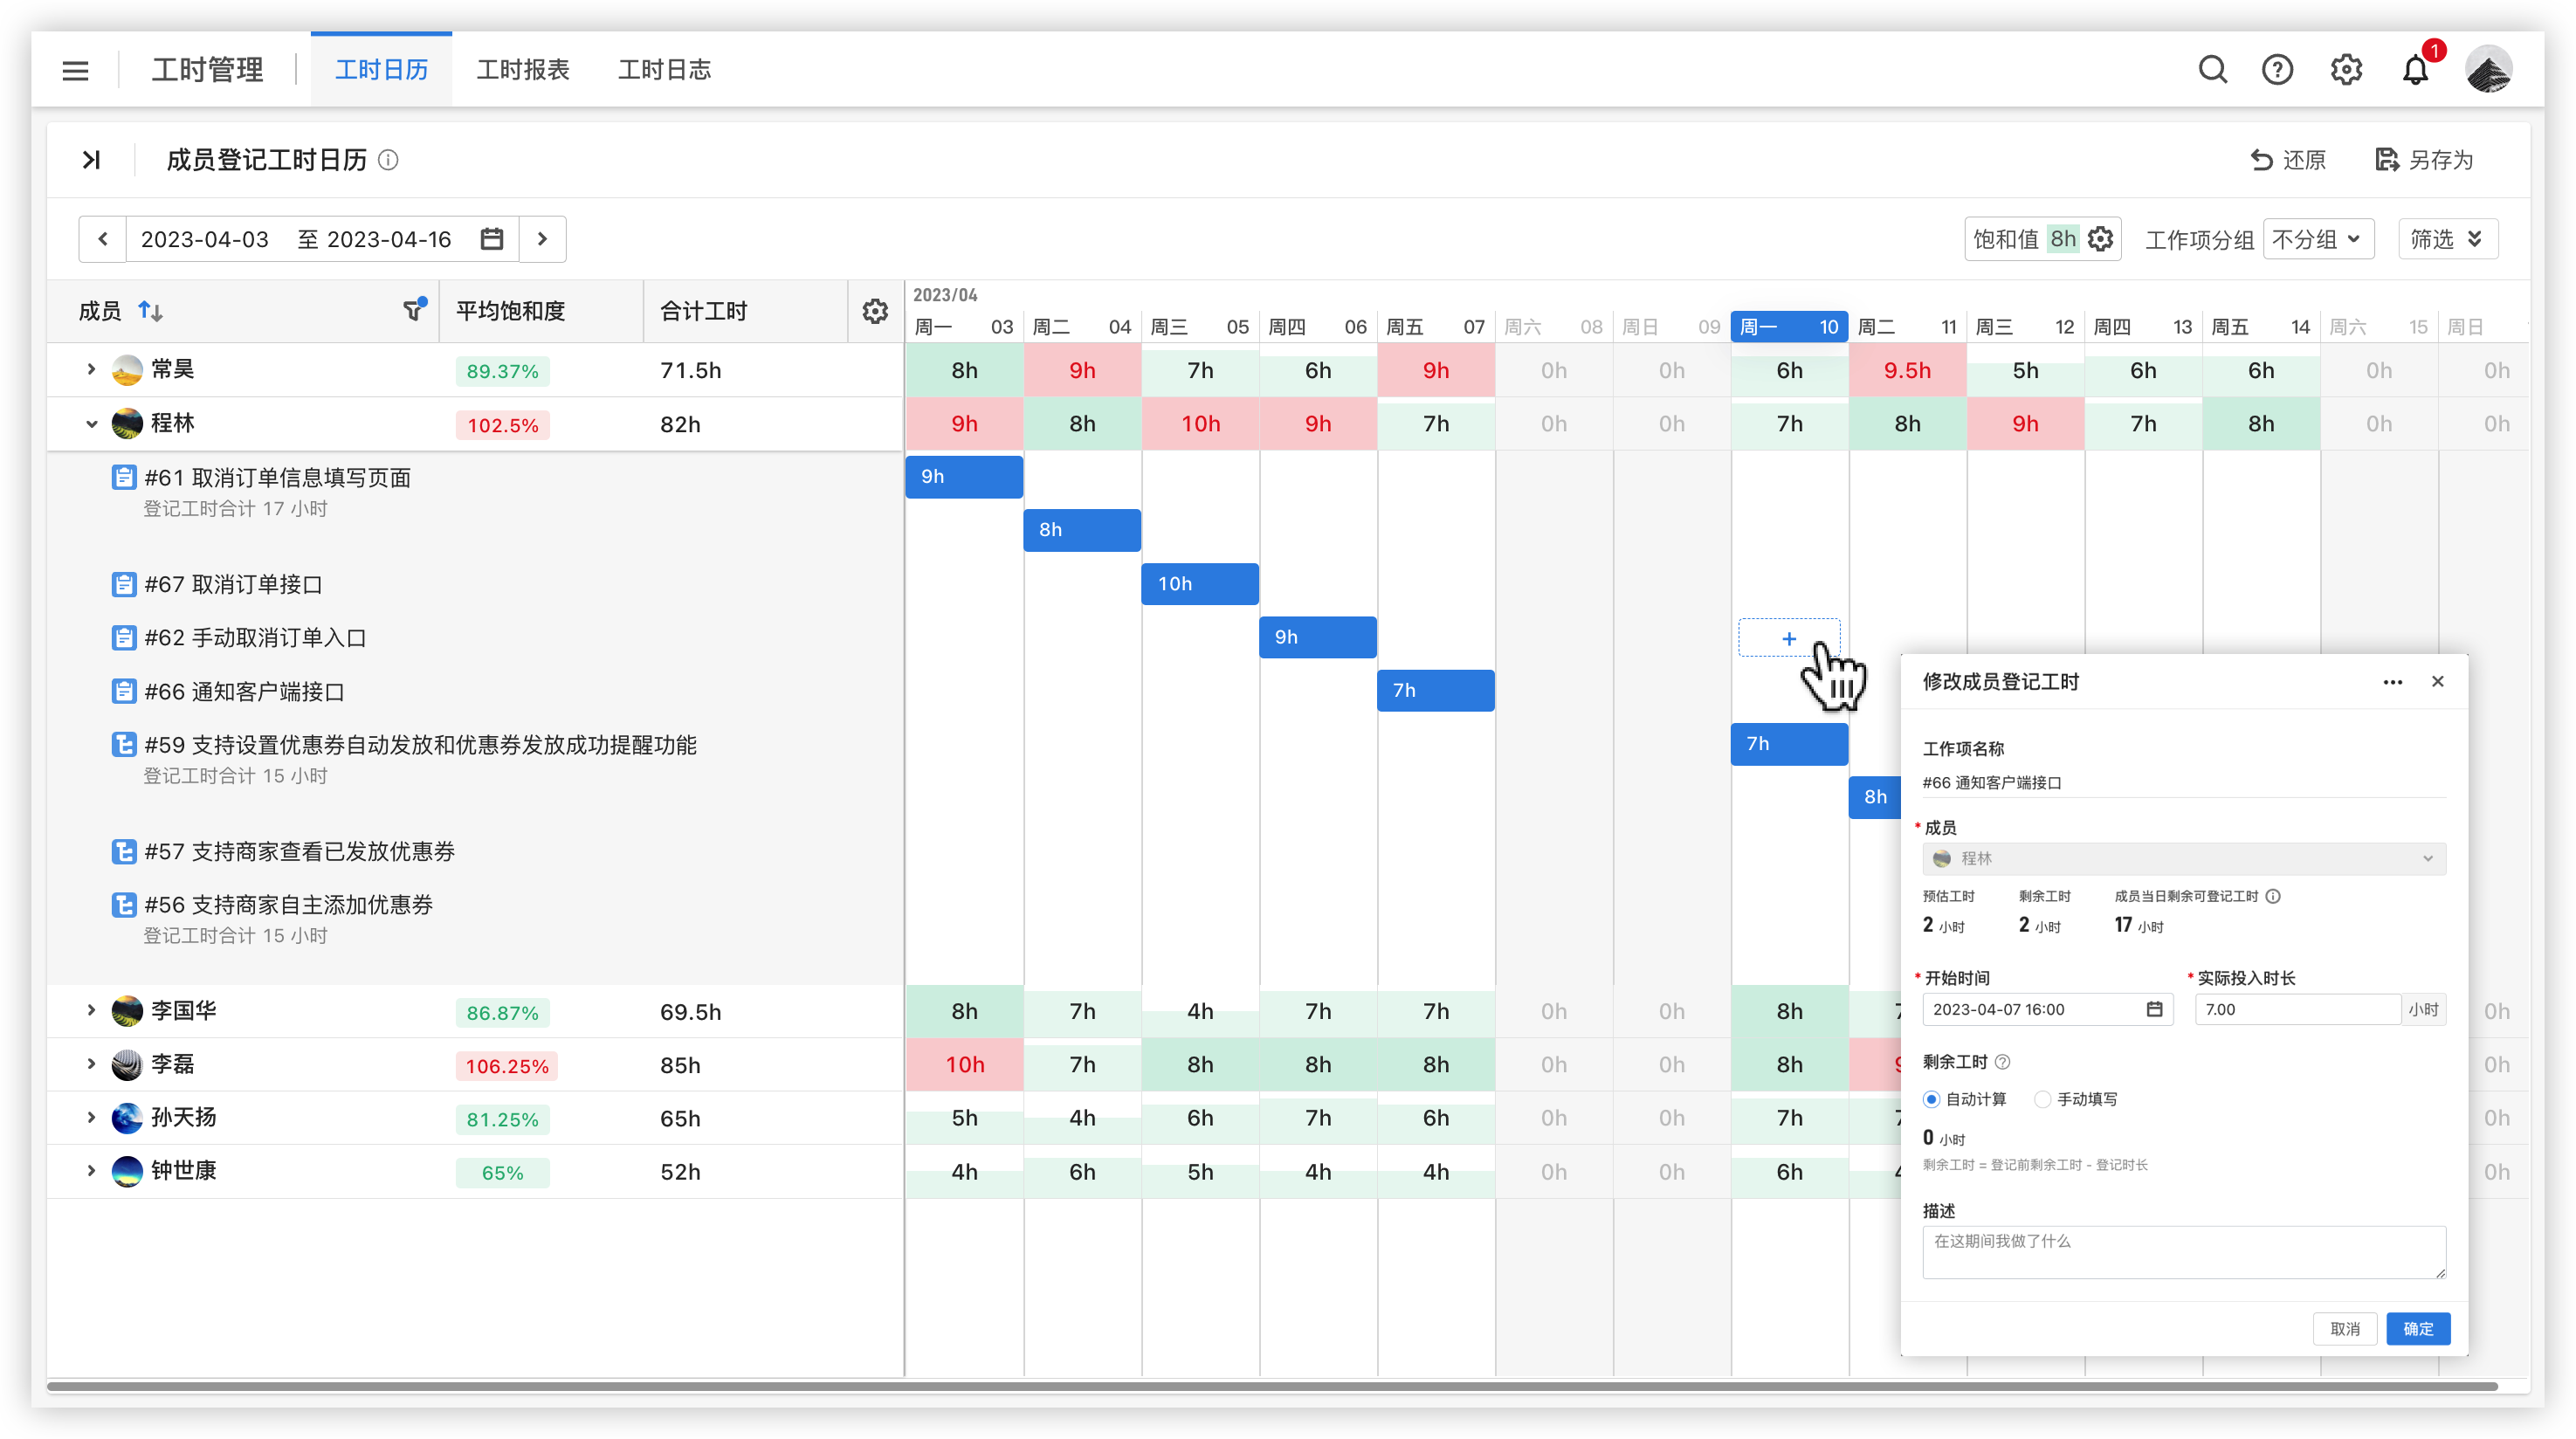Sort members with the 成员 sort arrows
Viewport: 2576px width, 1439px height.
click(150, 311)
